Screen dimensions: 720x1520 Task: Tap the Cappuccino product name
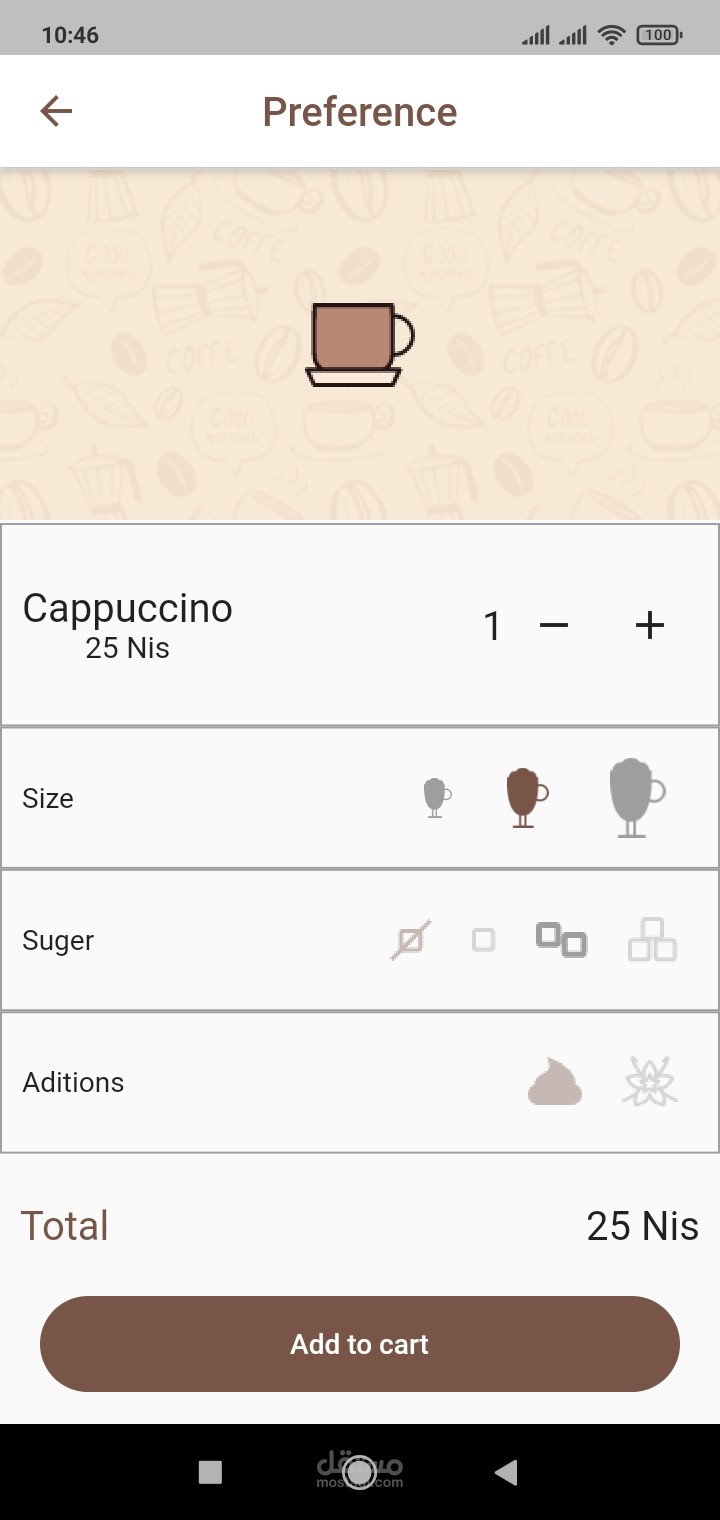(x=128, y=608)
